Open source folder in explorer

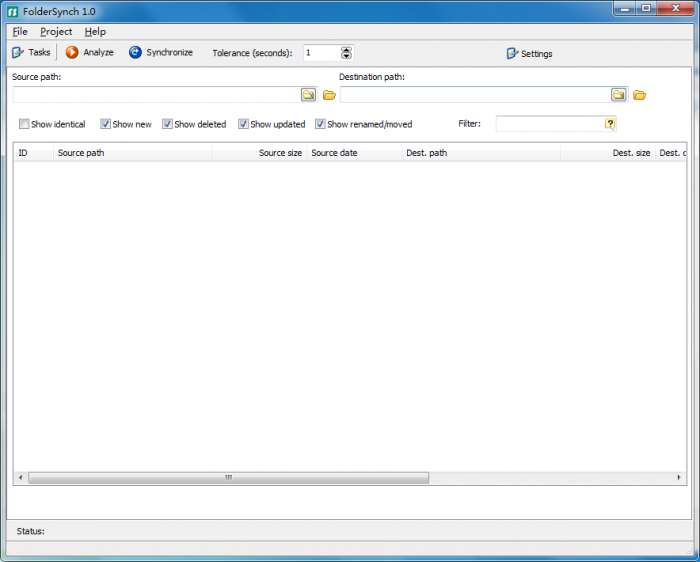pyautogui.click(x=329, y=95)
